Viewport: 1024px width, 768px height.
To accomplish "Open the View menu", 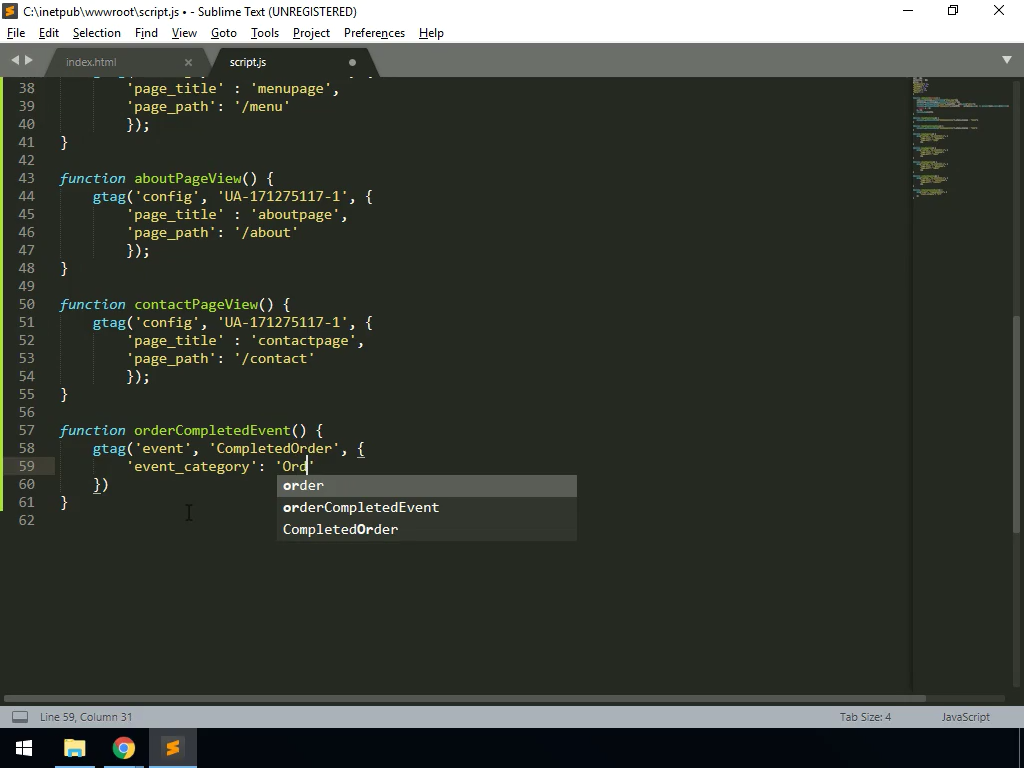I will click(184, 33).
